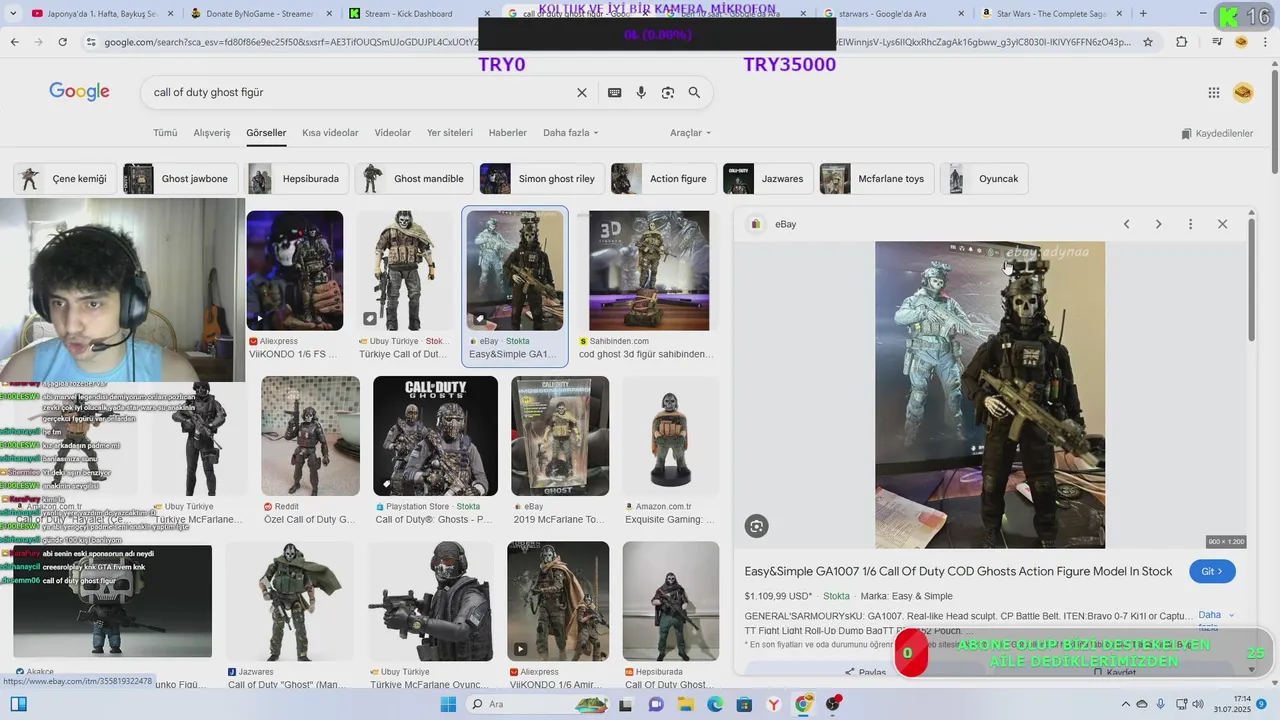Open the Playstation Store Call of Duty Ghosts thumbnail
This screenshot has width=1280, height=720.
[x=435, y=436]
